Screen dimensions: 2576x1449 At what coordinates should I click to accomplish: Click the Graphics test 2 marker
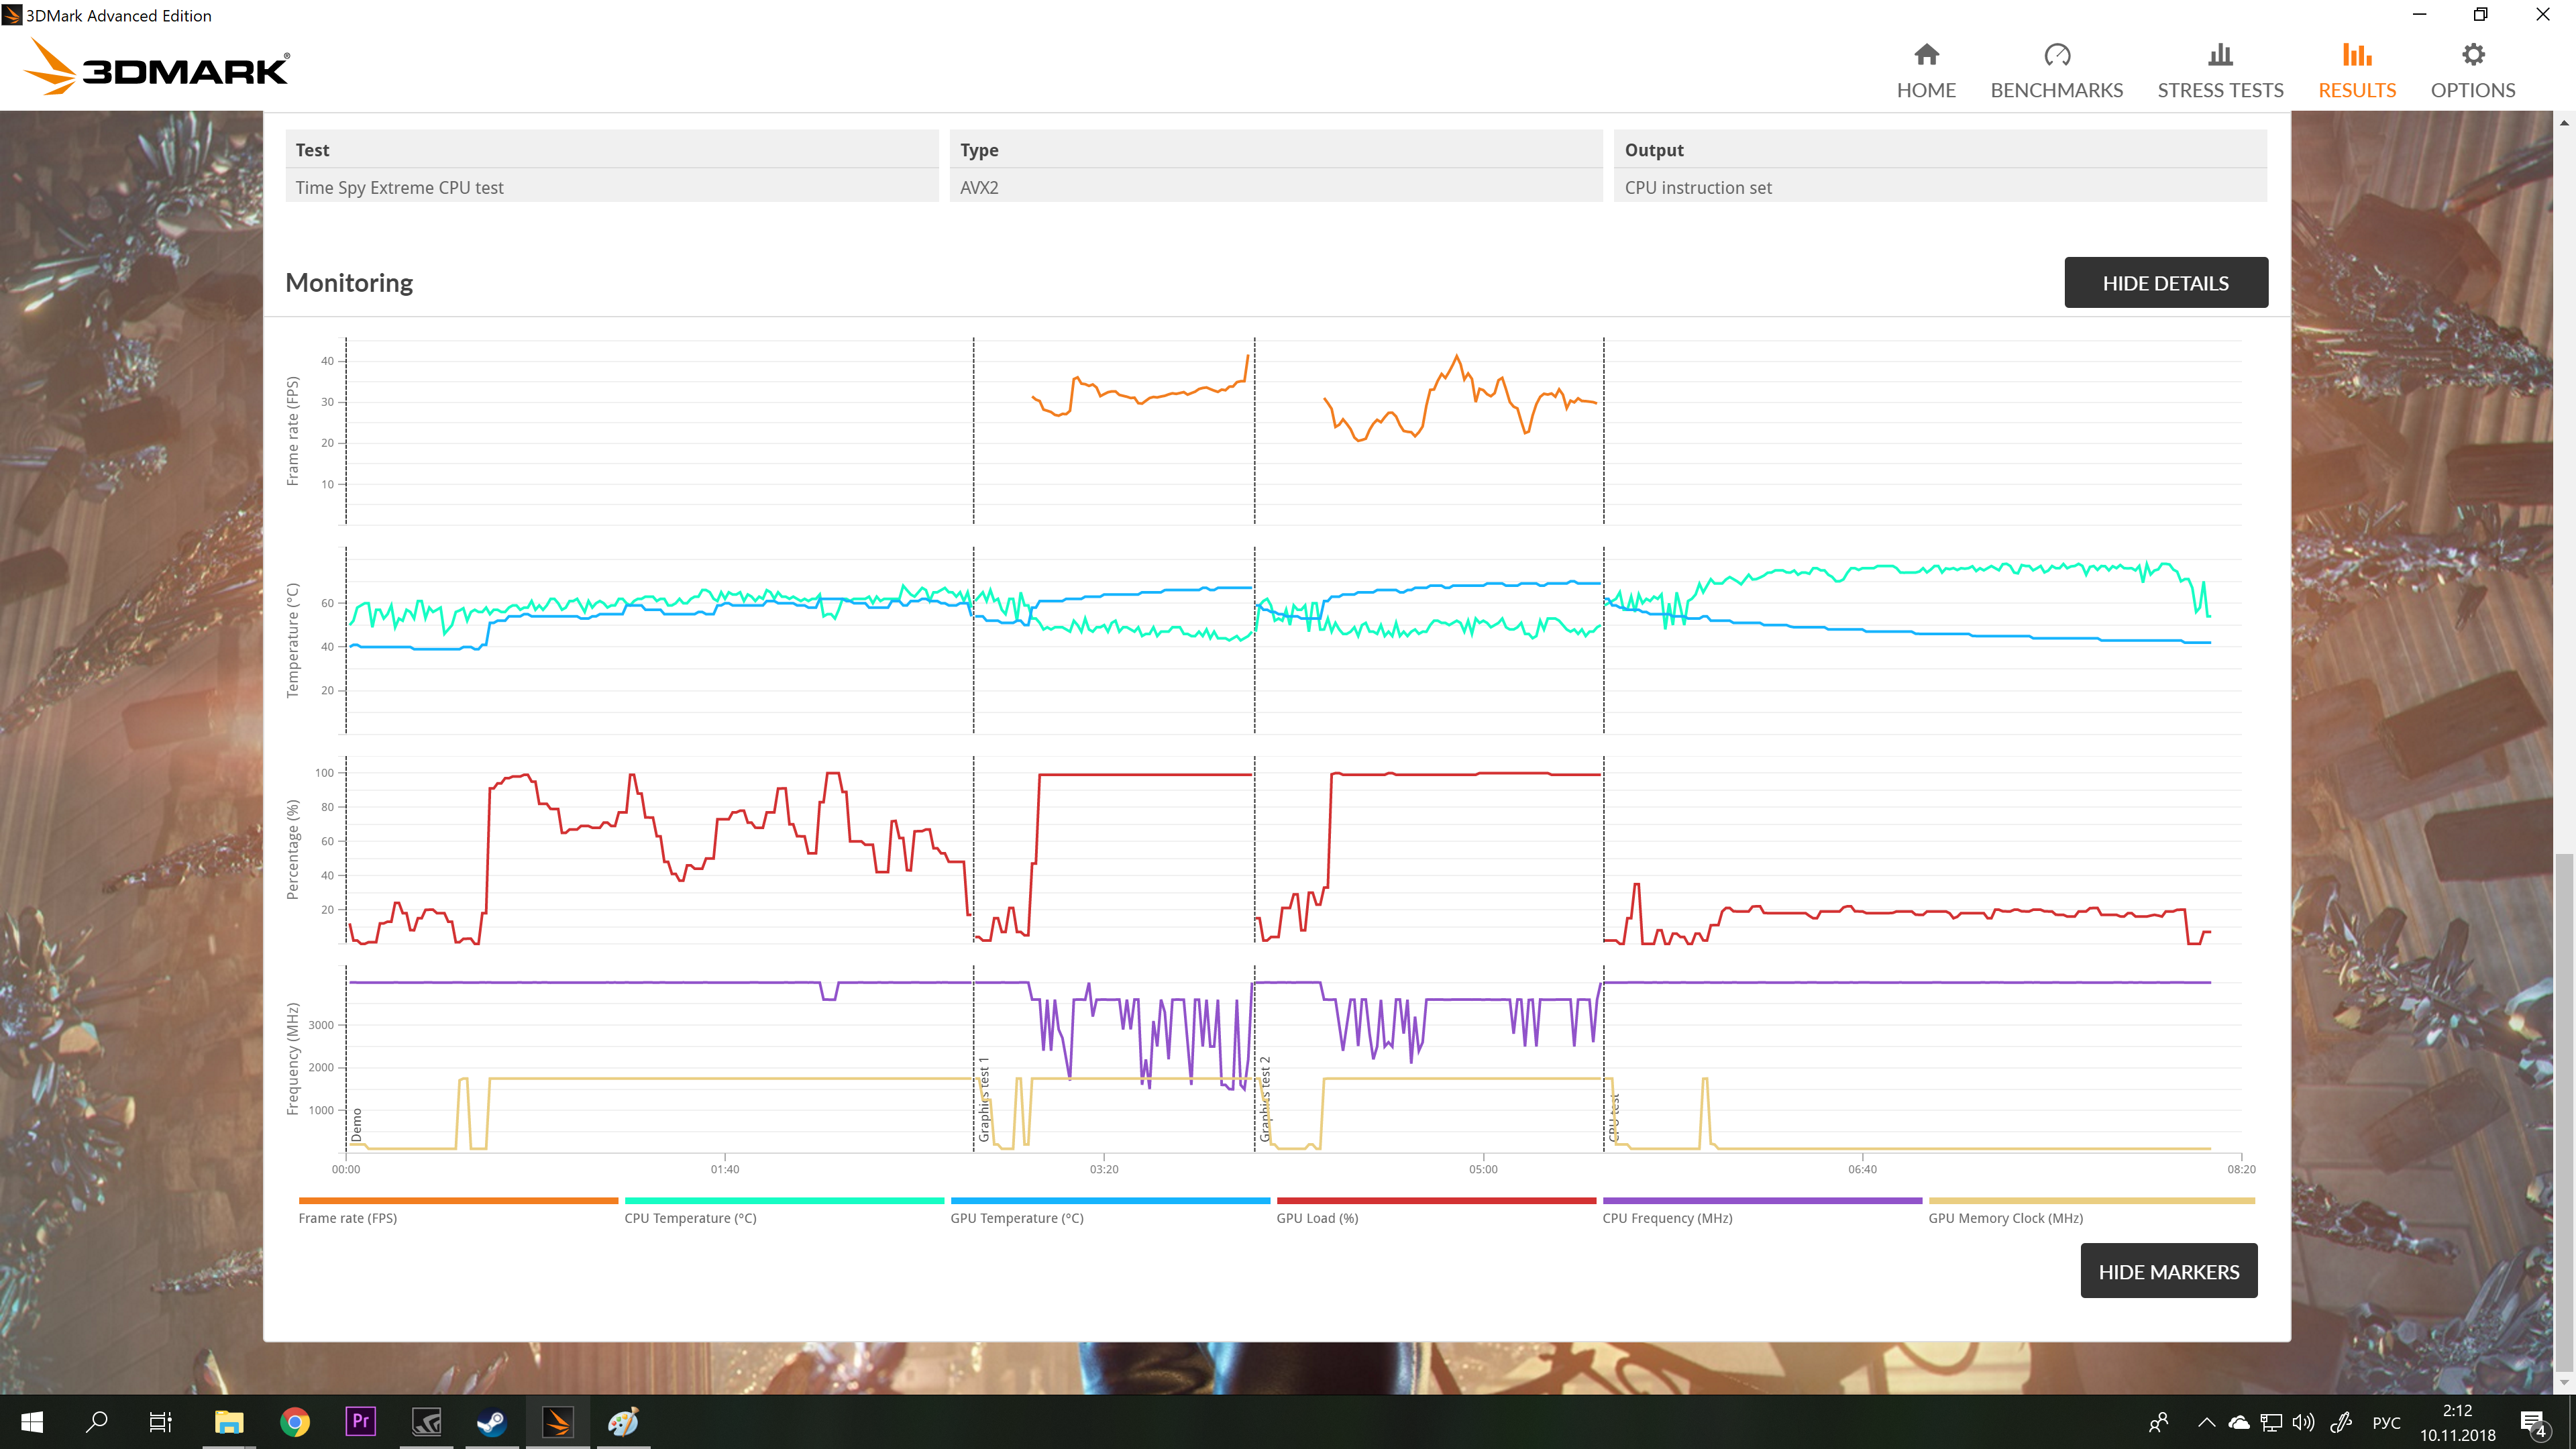pos(1265,1099)
